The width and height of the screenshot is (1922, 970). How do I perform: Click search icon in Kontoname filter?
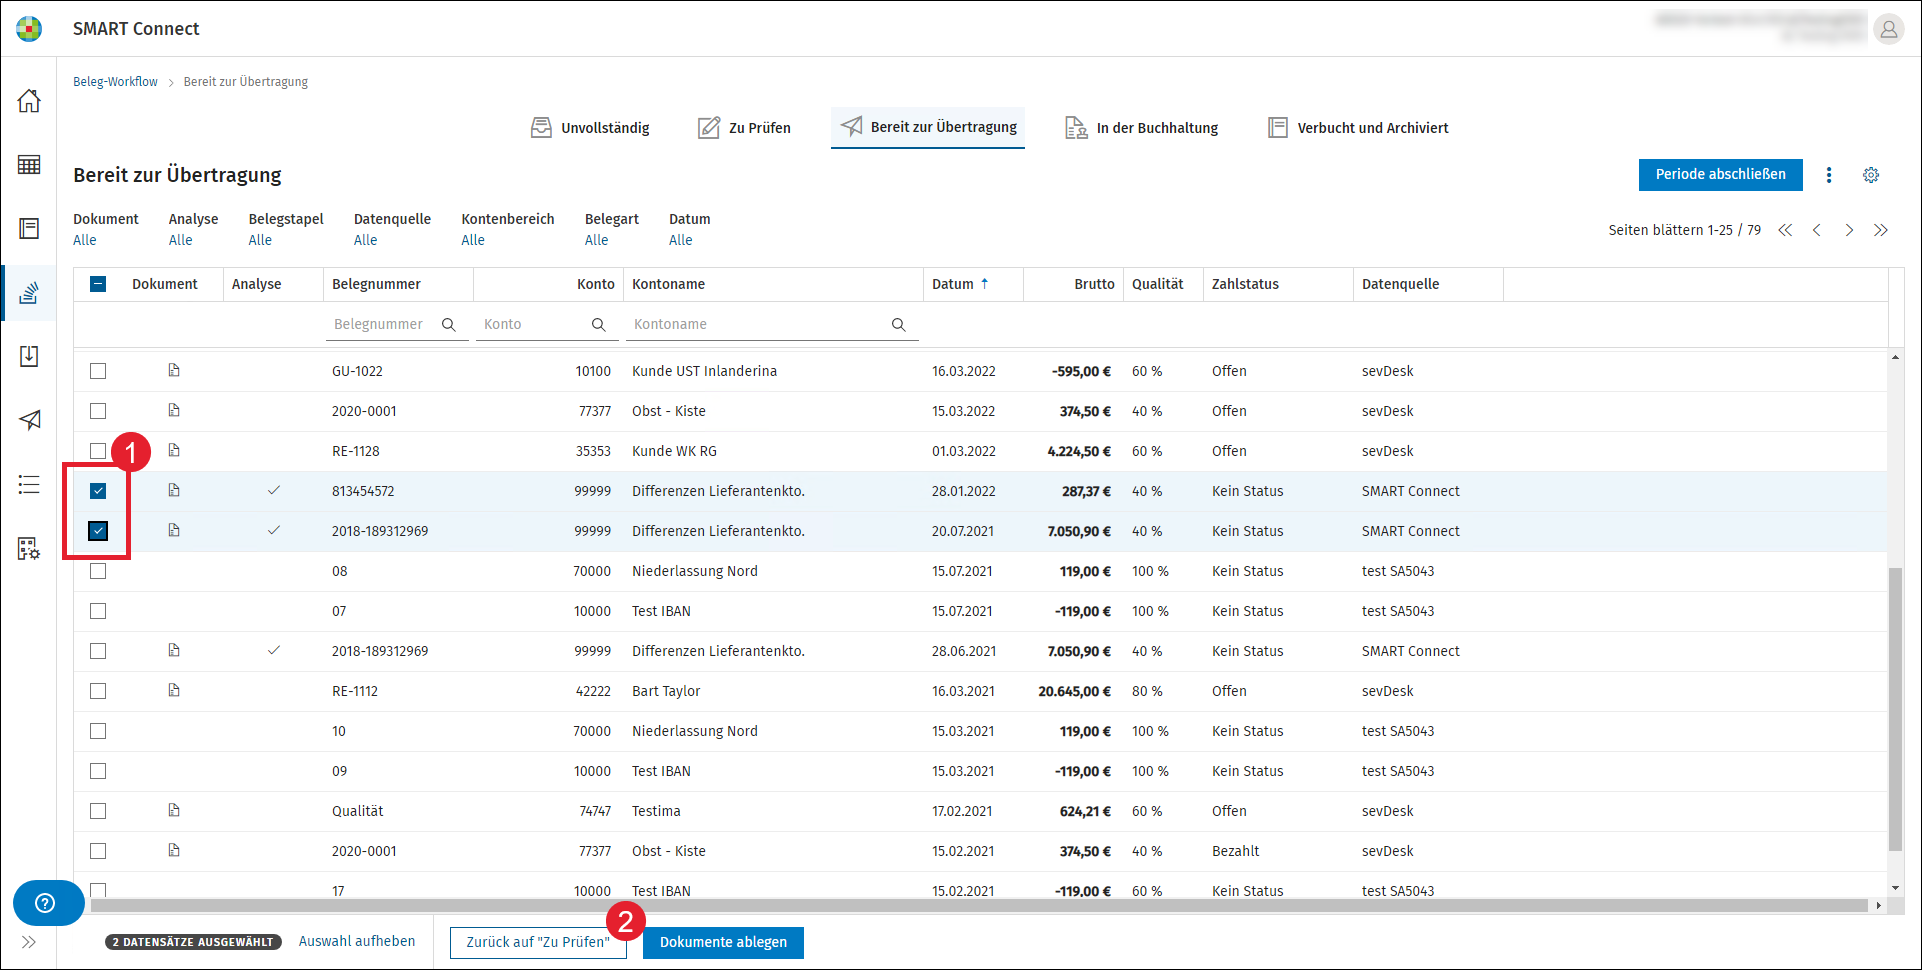point(899,324)
